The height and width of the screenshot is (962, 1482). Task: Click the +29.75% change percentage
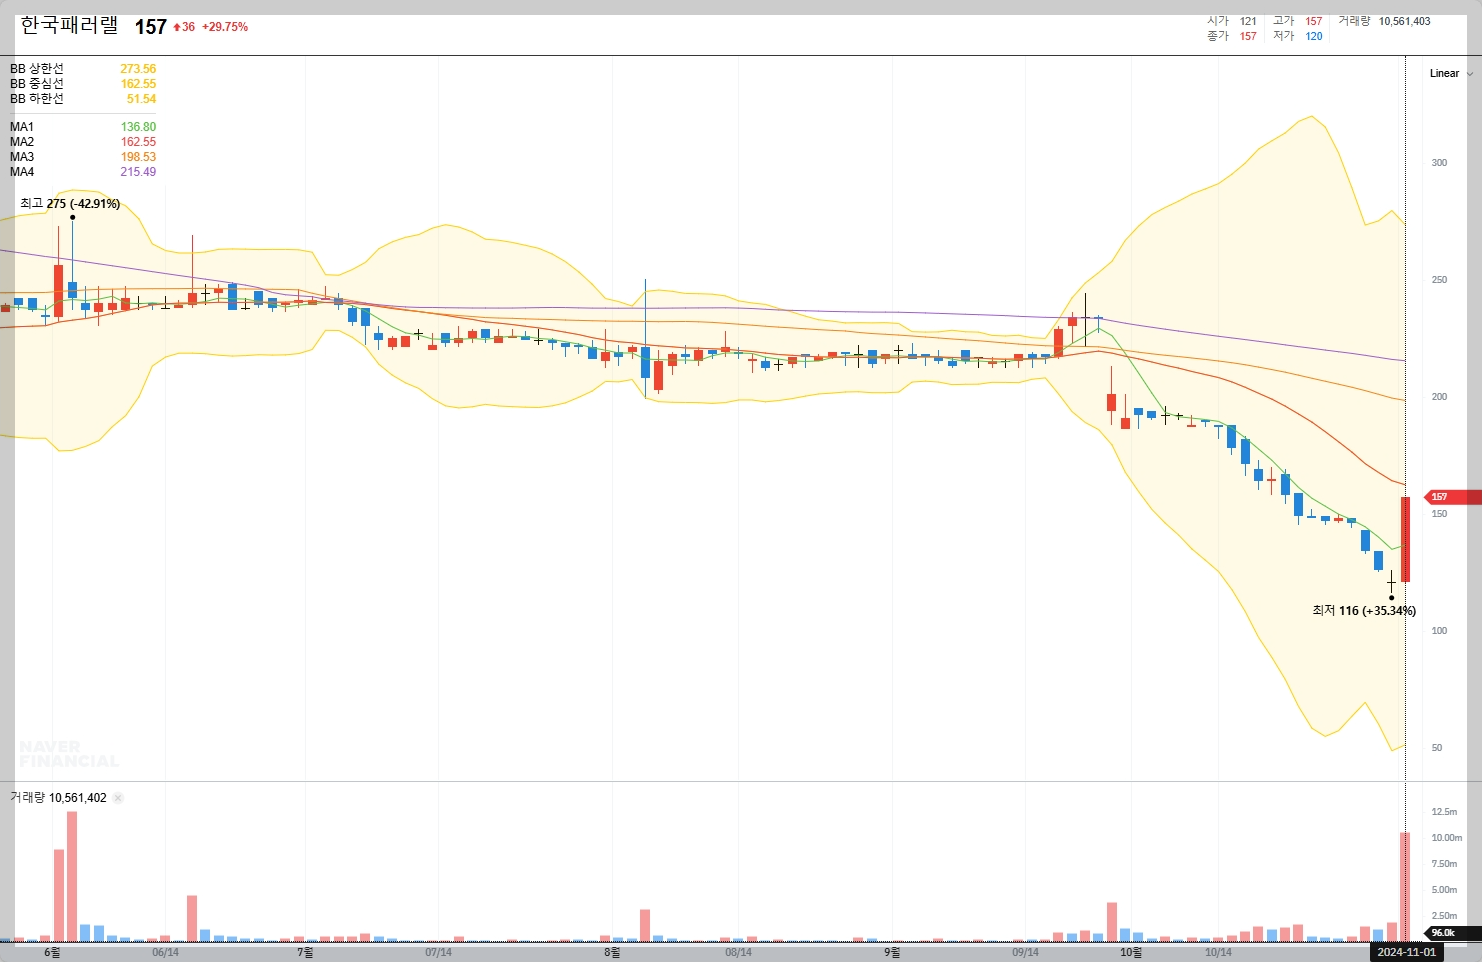[225, 27]
